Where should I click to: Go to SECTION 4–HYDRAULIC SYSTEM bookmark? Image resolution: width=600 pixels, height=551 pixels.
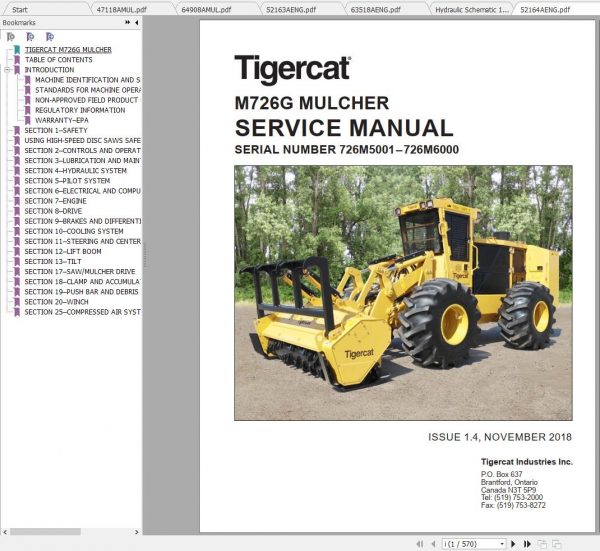[x=75, y=171]
